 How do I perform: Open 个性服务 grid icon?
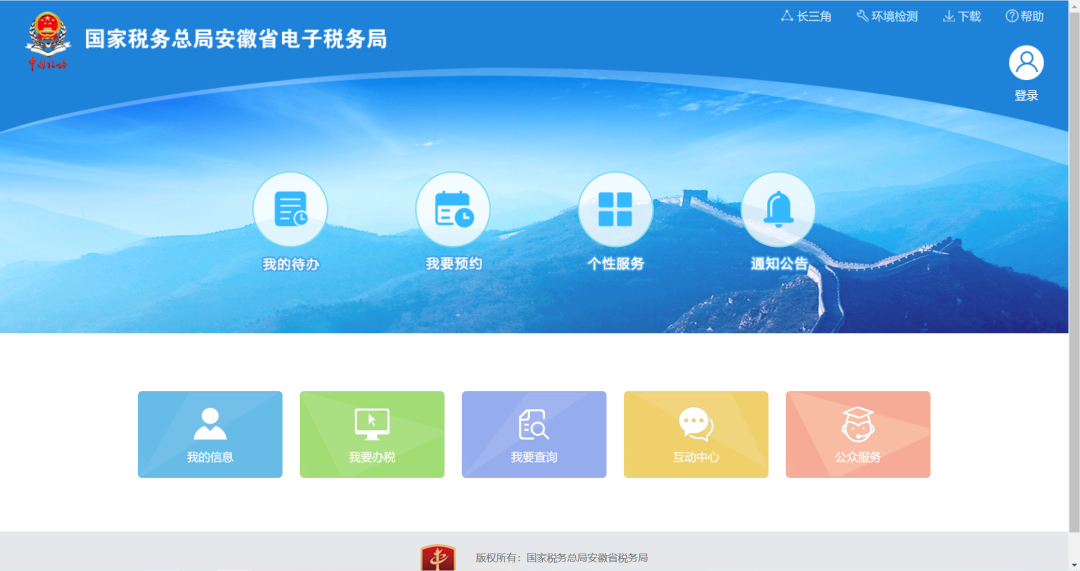615,209
